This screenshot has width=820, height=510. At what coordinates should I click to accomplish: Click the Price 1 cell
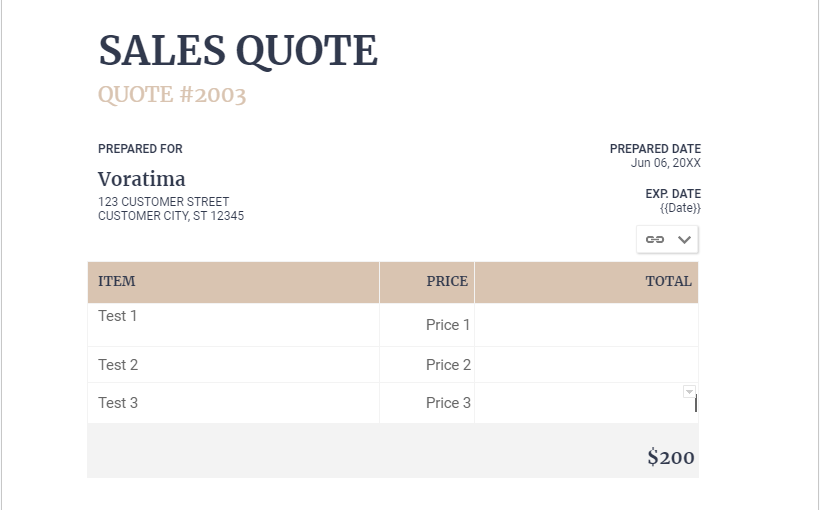pos(448,325)
